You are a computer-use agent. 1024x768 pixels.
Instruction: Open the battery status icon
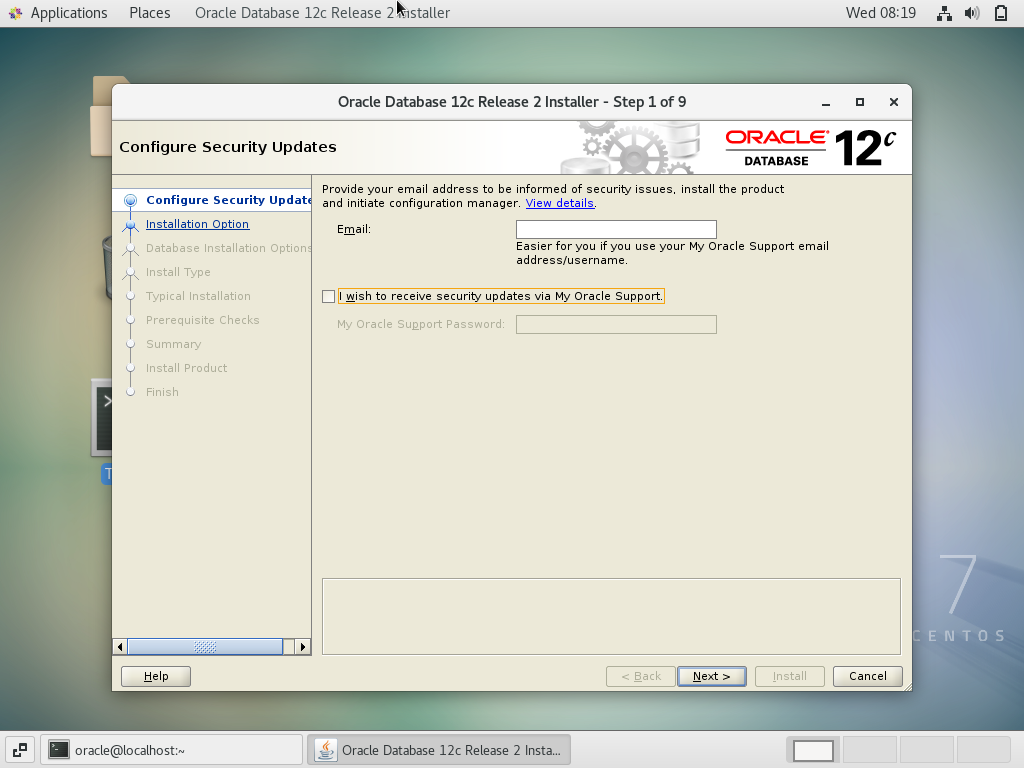(1000, 13)
